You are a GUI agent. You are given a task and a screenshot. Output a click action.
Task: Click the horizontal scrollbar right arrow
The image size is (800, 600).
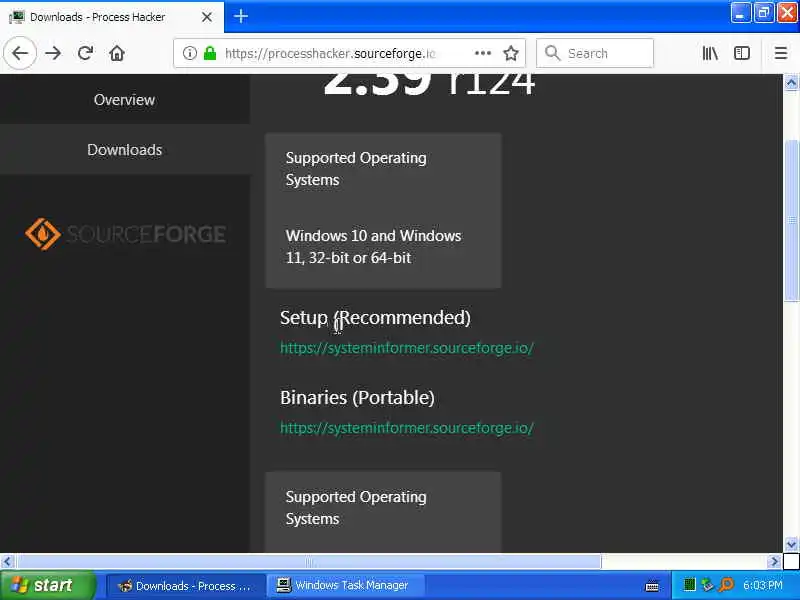point(774,561)
